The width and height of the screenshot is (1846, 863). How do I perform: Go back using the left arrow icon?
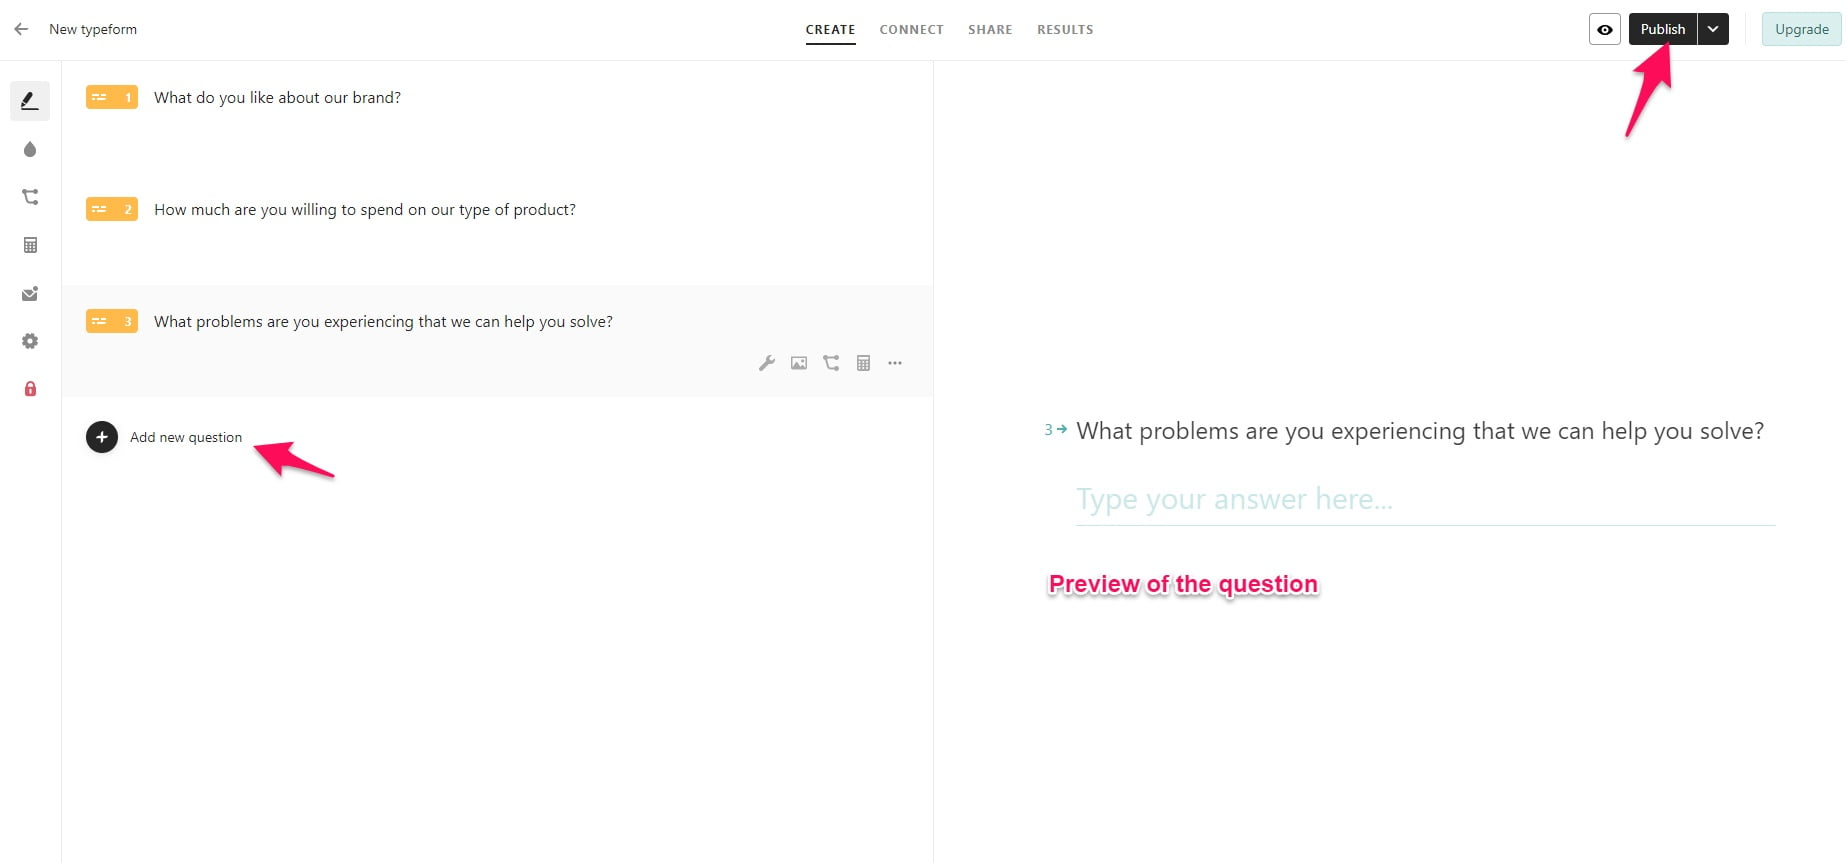pyautogui.click(x=21, y=29)
